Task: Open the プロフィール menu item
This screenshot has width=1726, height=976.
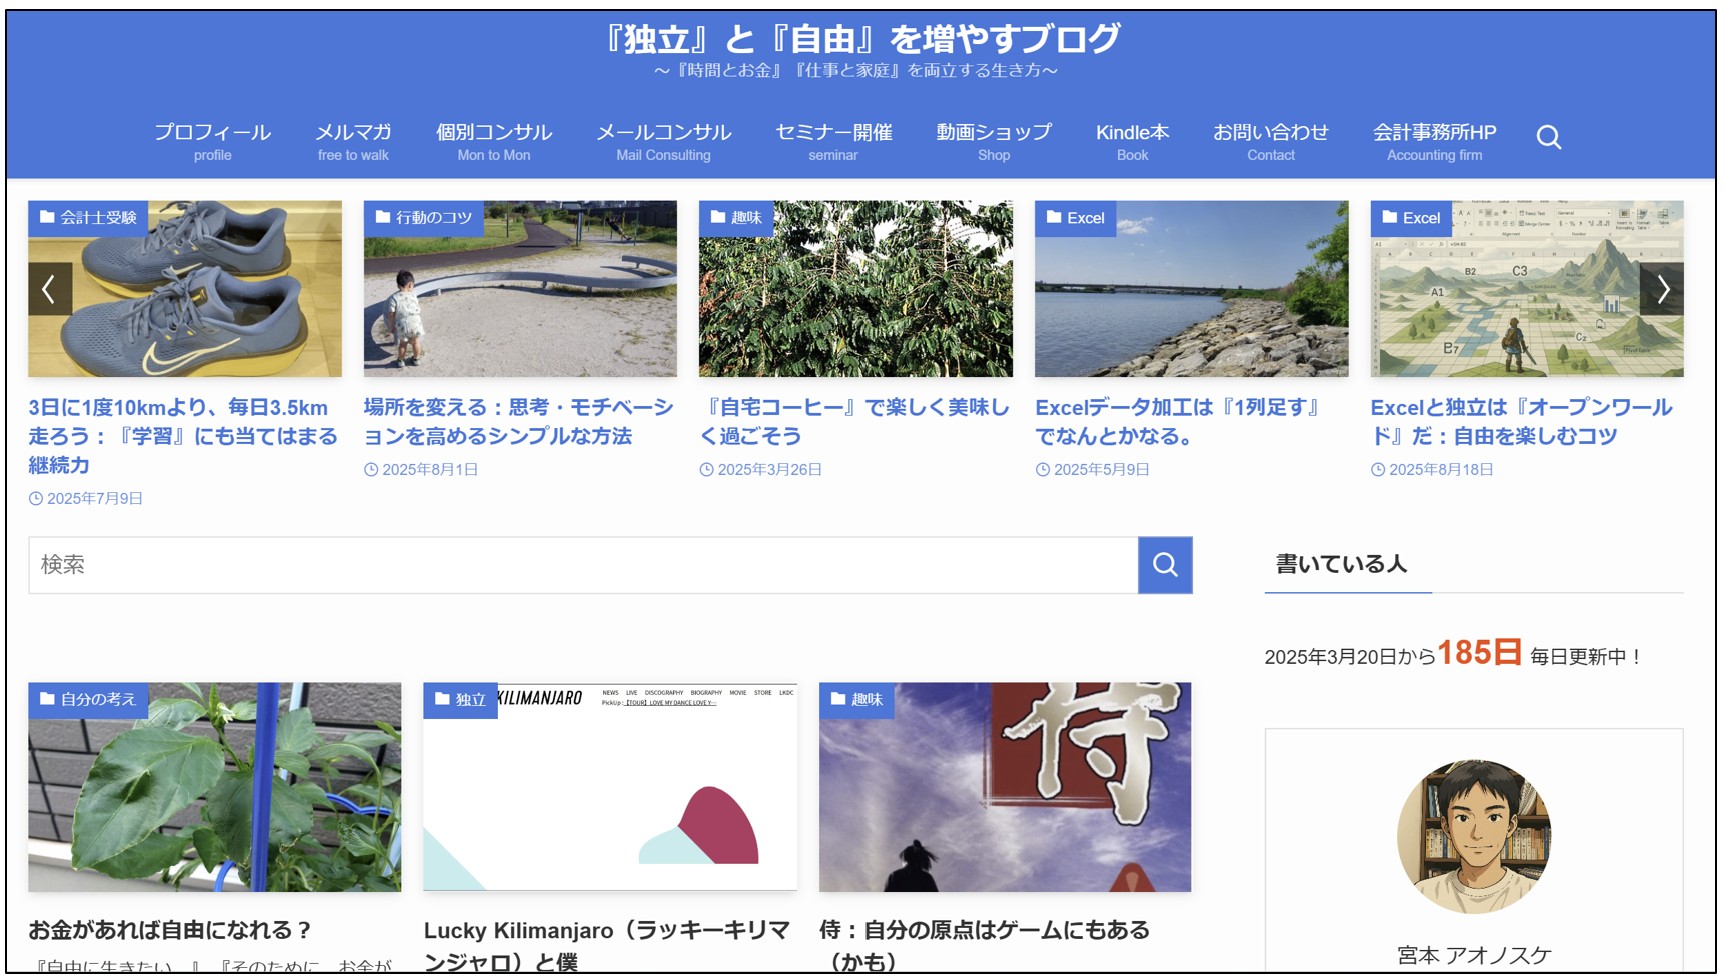Action: [212, 142]
